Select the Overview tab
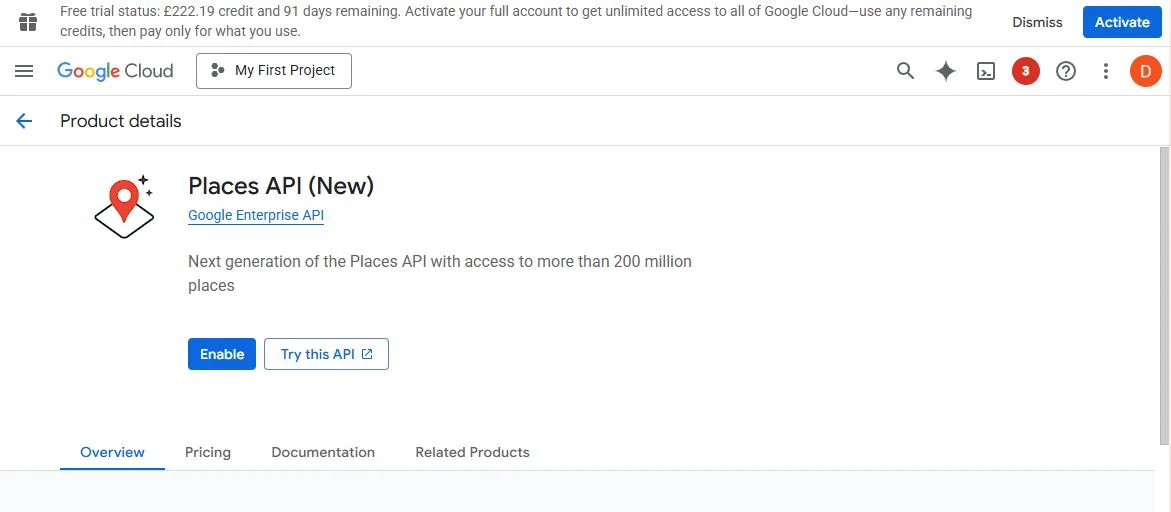The width and height of the screenshot is (1171, 512). tap(112, 452)
